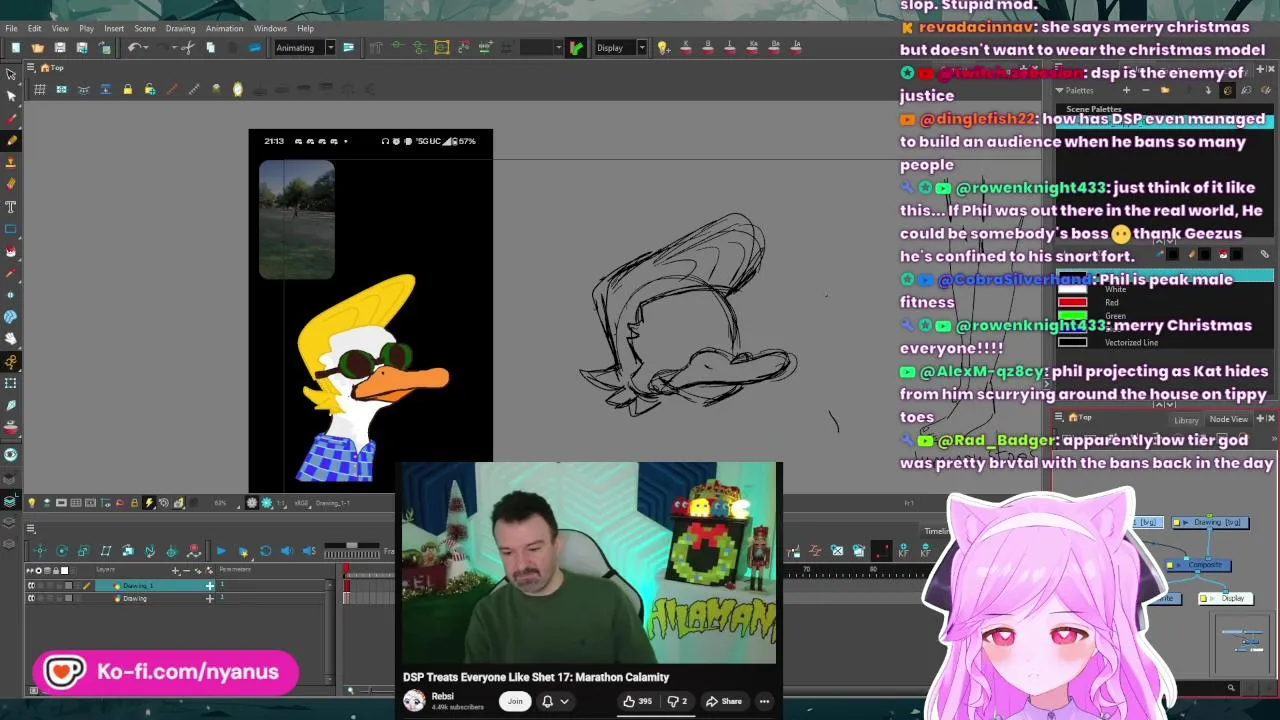The image size is (1280, 720).
Task: Select the Pencil tool
Action: pyautogui.click(x=11, y=140)
